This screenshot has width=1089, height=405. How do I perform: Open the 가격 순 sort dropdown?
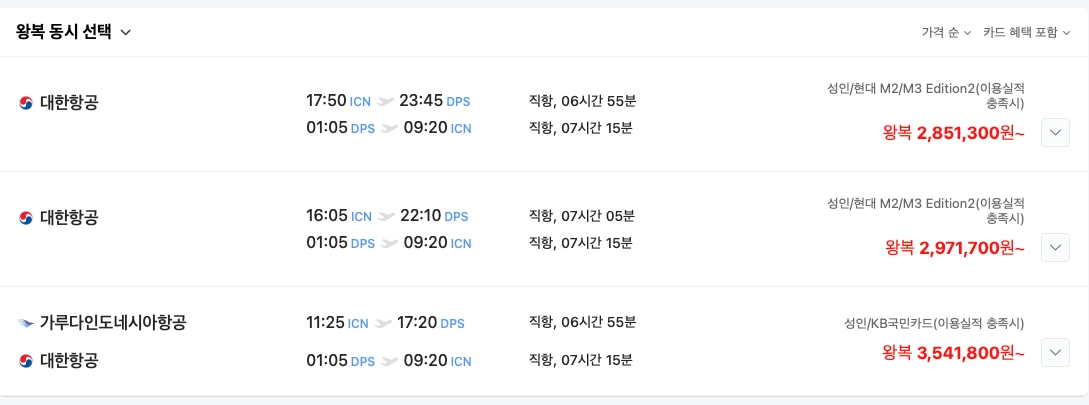tap(945, 32)
